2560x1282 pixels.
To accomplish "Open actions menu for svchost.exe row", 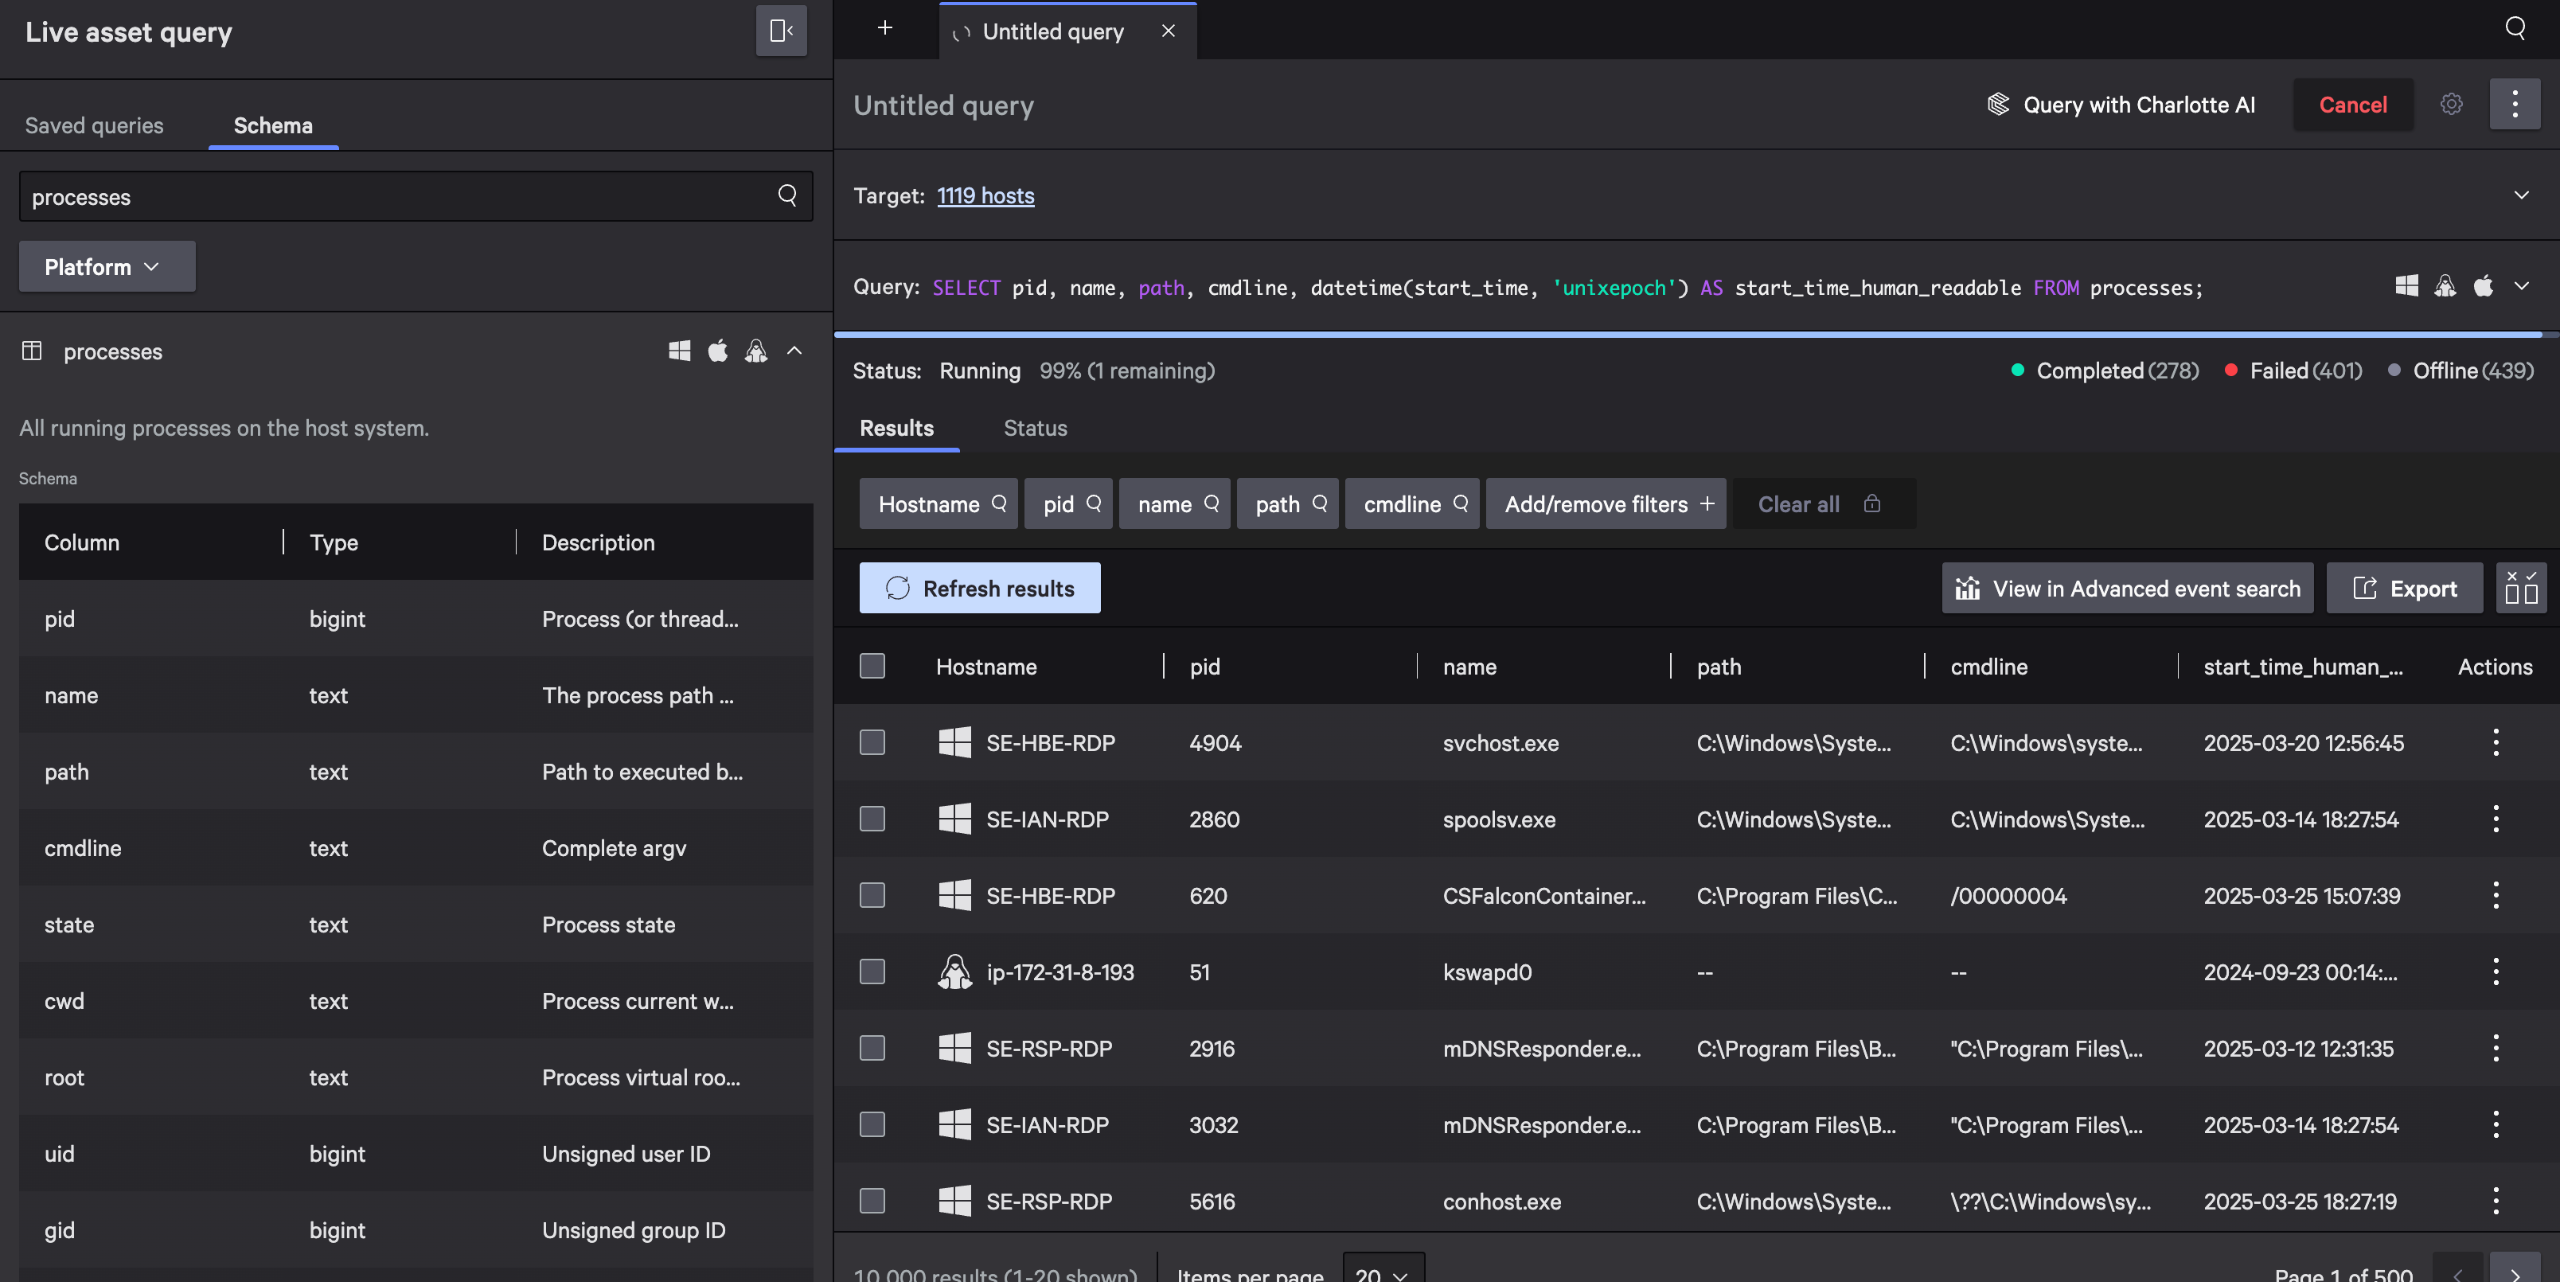I will click(2496, 742).
